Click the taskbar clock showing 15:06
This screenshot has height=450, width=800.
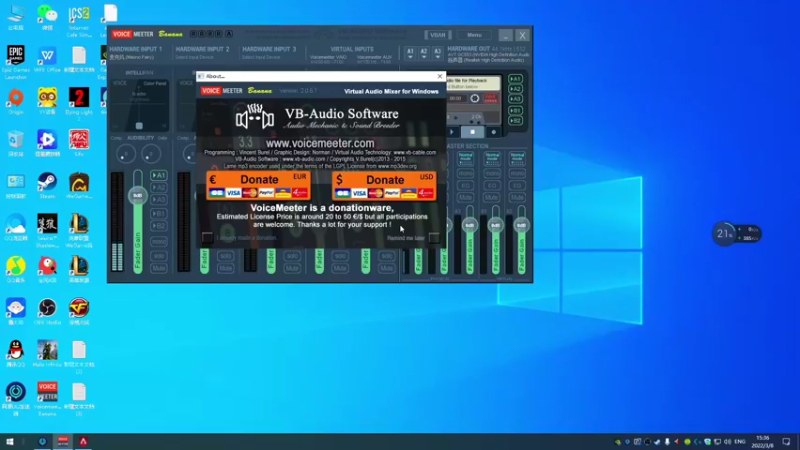[764, 441]
